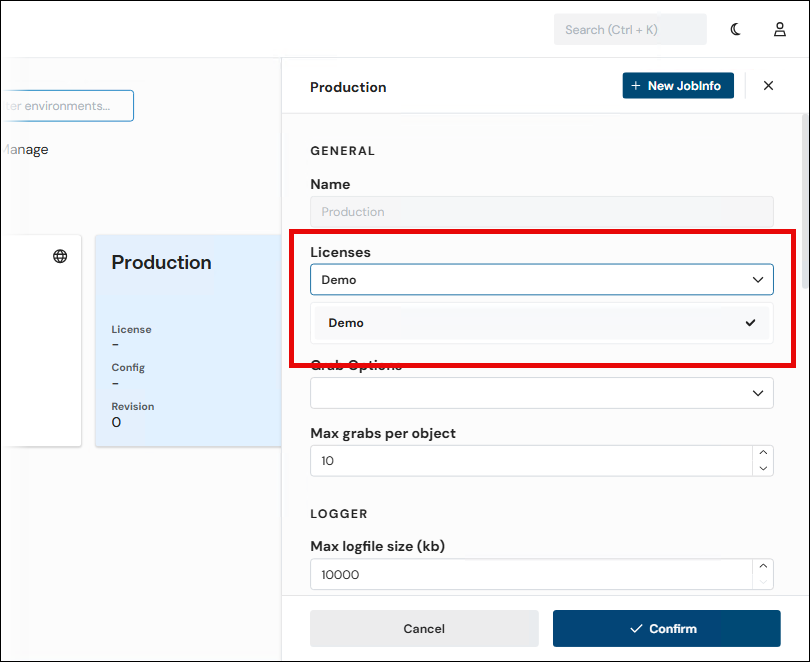The image size is (810, 662).
Task: Click the Manage label
Action: (x=24, y=150)
